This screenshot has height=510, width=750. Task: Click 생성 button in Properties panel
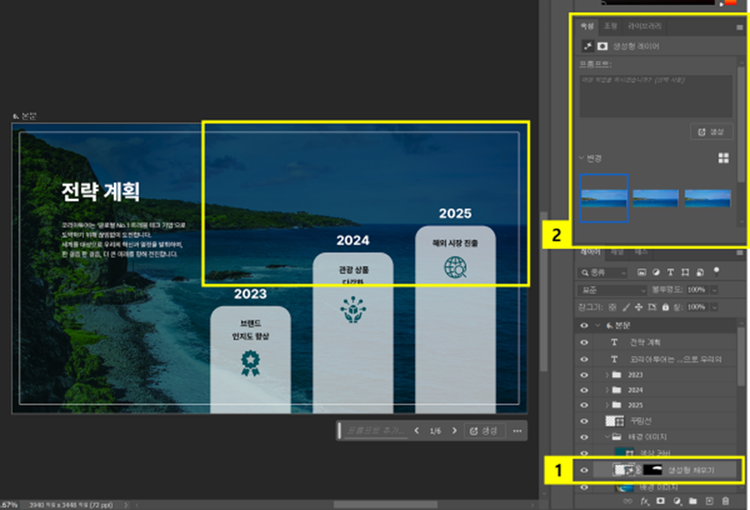tap(711, 132)
